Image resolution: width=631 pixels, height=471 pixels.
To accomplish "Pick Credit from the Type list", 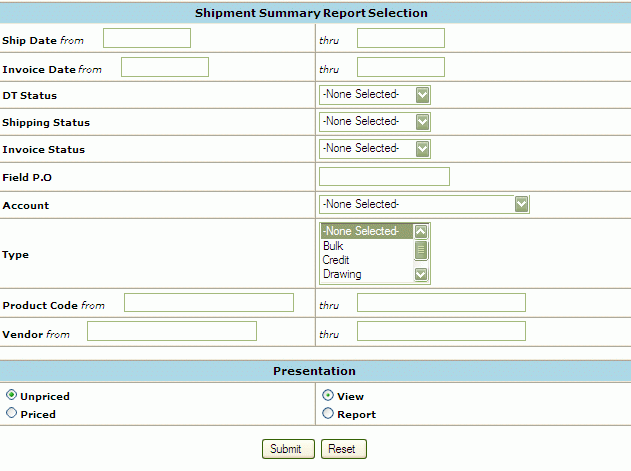I will (x=336, y=260).
